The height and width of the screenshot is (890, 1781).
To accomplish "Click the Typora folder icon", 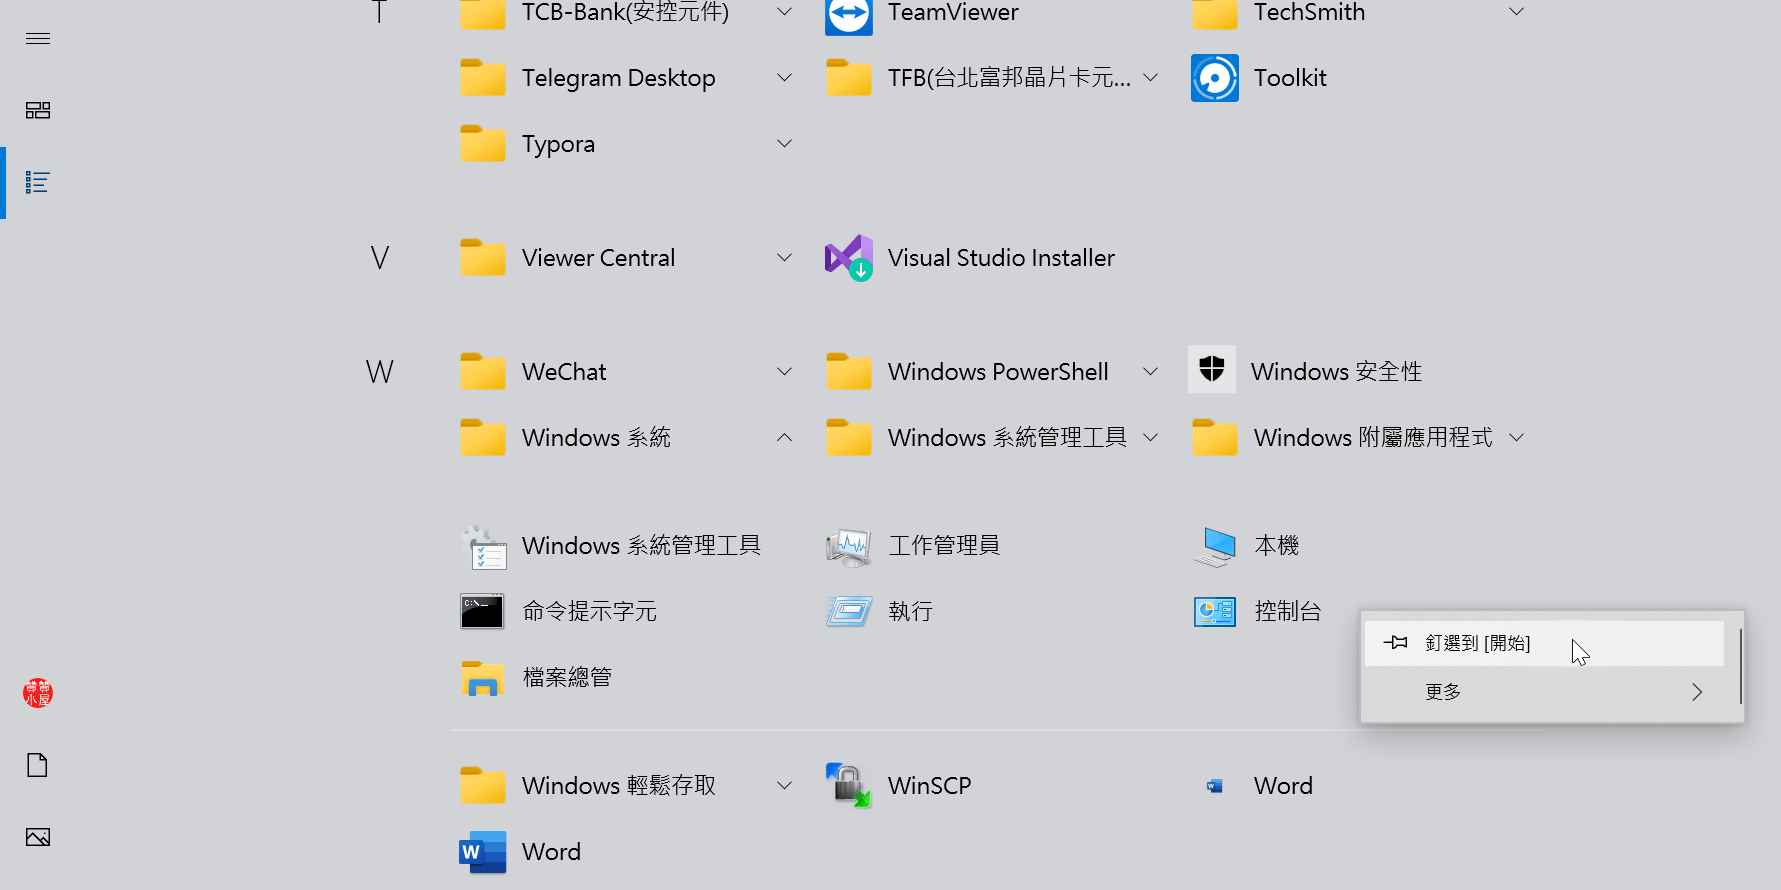I will pos(483,143).
